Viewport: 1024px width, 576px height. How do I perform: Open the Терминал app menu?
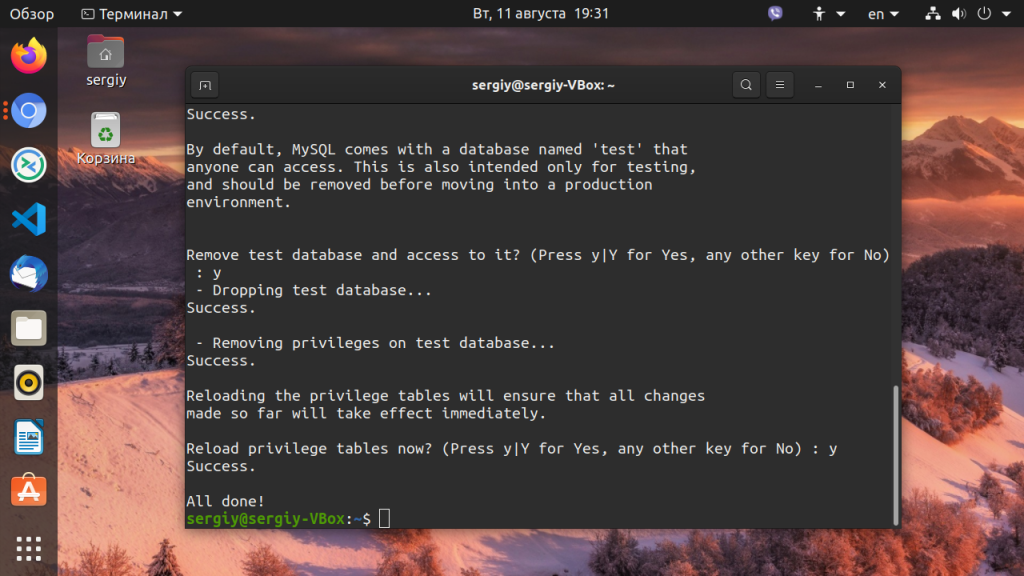[131, 14]
